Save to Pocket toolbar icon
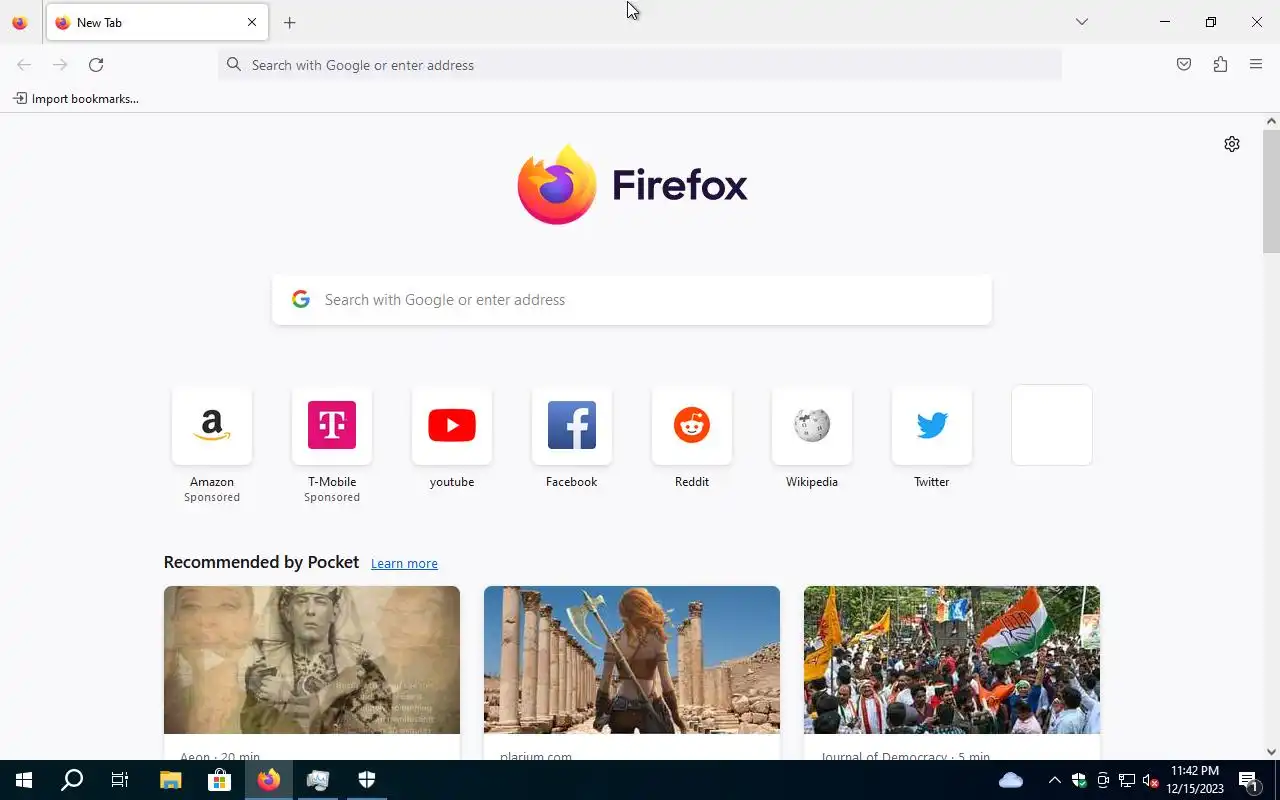1280x800 pixels. (1184, 65)
